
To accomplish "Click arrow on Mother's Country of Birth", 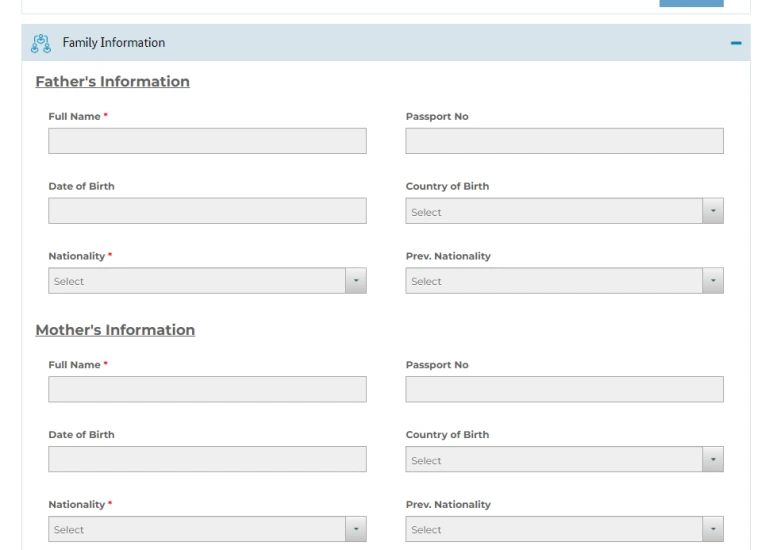I will point(713,460).
